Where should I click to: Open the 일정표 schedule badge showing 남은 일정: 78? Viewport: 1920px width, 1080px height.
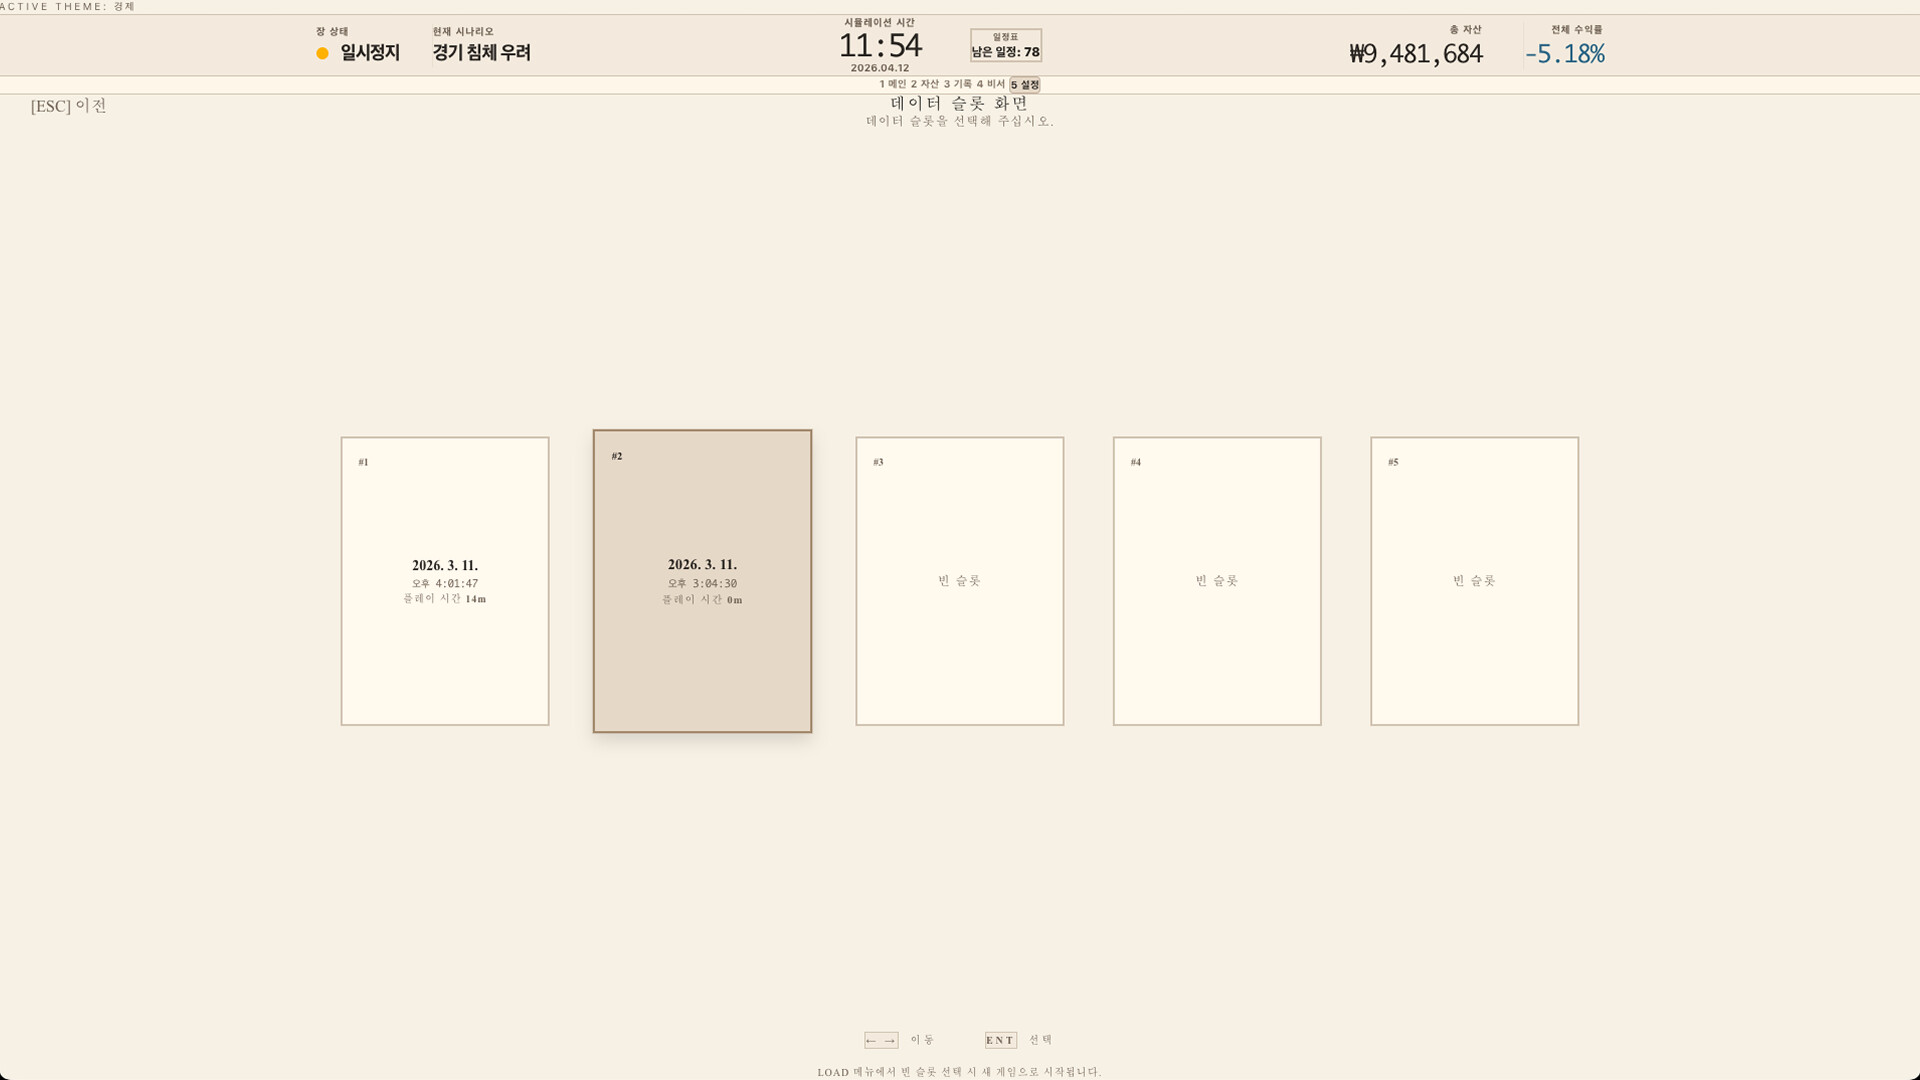(x=1005, y=44)
